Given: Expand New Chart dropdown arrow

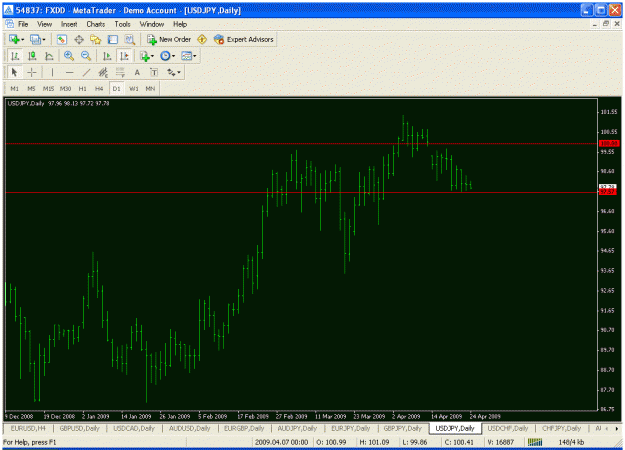Looking at the screenshot, I should tap(23, 39).
